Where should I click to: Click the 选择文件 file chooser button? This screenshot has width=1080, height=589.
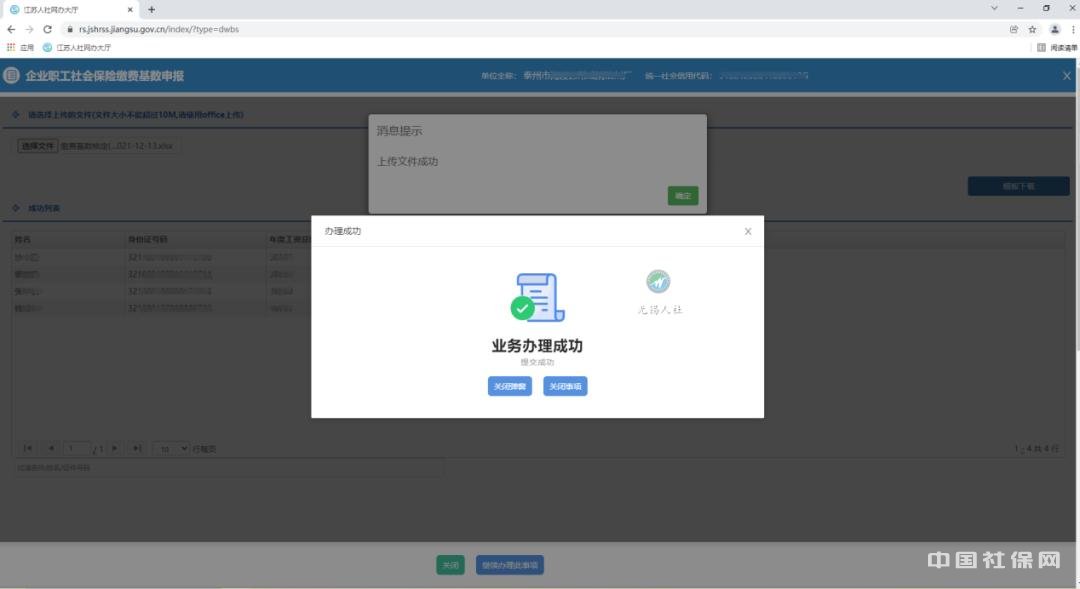click(37, 146)
